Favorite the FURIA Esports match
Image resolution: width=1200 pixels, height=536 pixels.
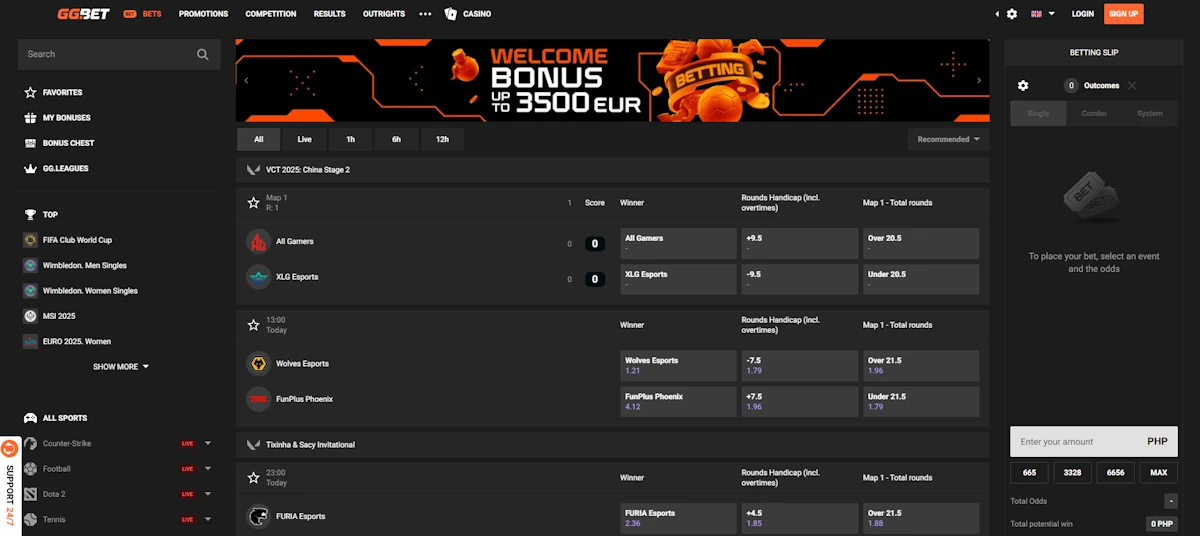coord(253,478)
